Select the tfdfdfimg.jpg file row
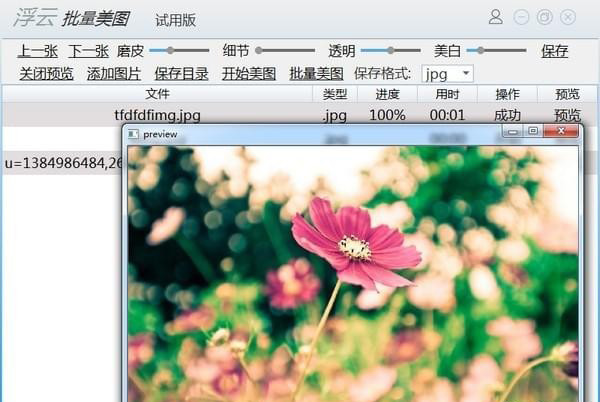 coord(299,114)
